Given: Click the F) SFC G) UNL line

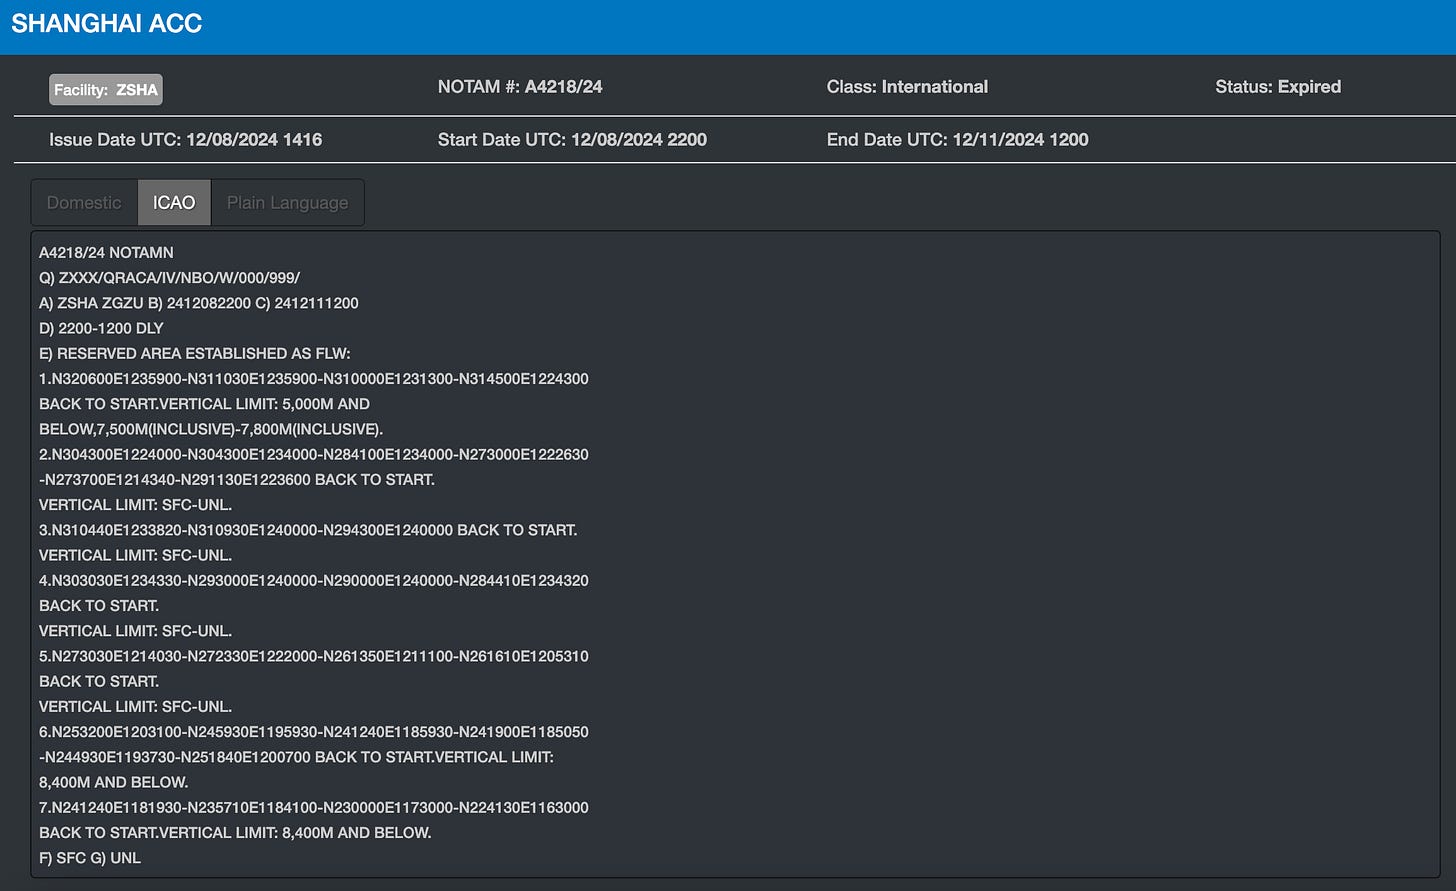Looking at the screenshot, I should tap(90, 858).
